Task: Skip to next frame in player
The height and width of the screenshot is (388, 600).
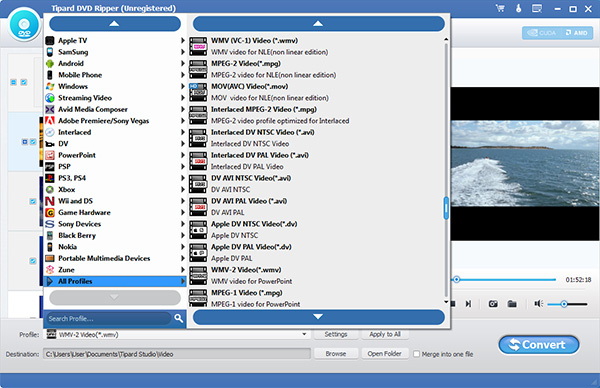Action: pyautogui.click(x=468, y=304)
